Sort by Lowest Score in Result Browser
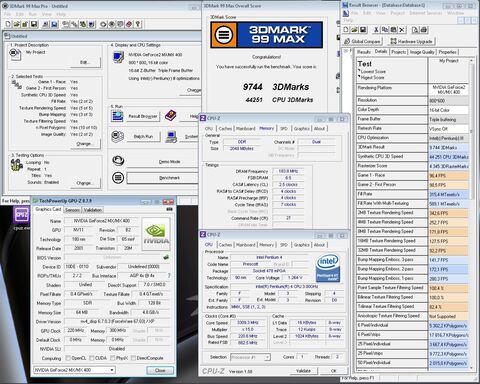 pyautogui.click(x=373, y=71)
